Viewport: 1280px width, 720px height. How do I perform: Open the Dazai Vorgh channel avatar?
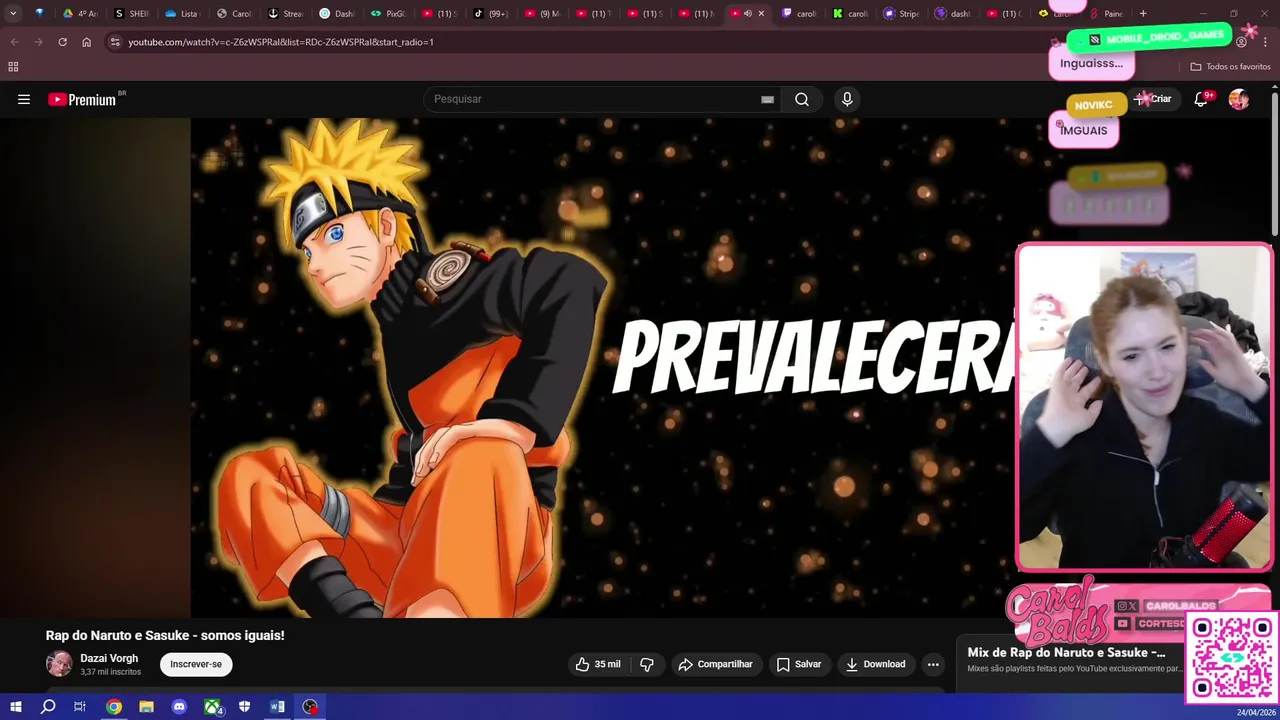[59, 664]
